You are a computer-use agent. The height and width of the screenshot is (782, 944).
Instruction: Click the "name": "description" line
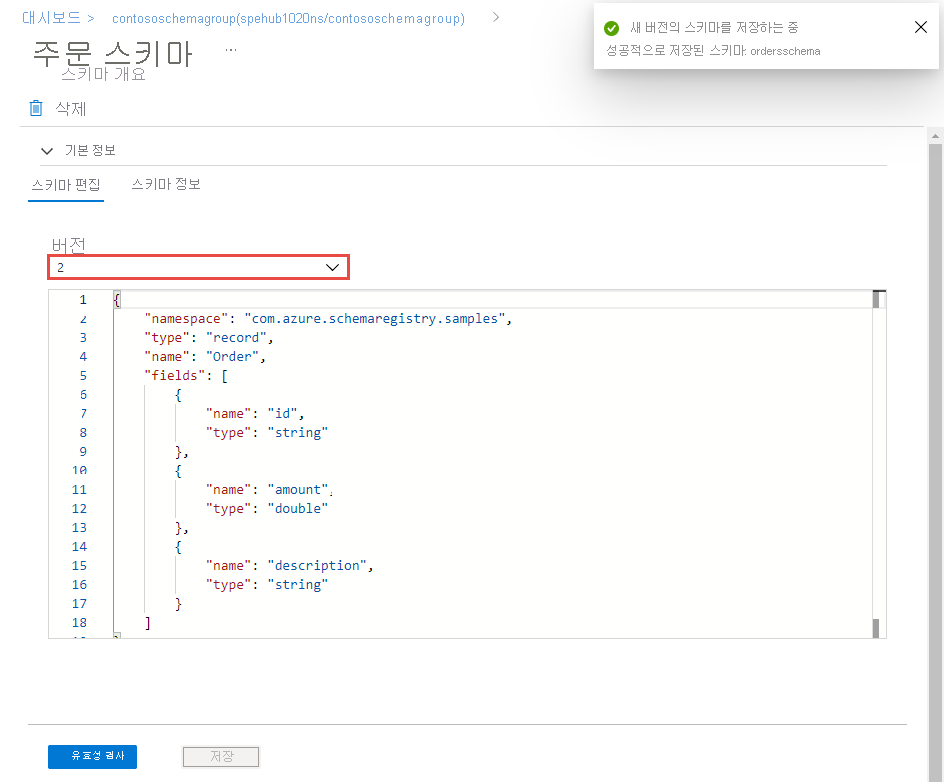coord(290,566)
